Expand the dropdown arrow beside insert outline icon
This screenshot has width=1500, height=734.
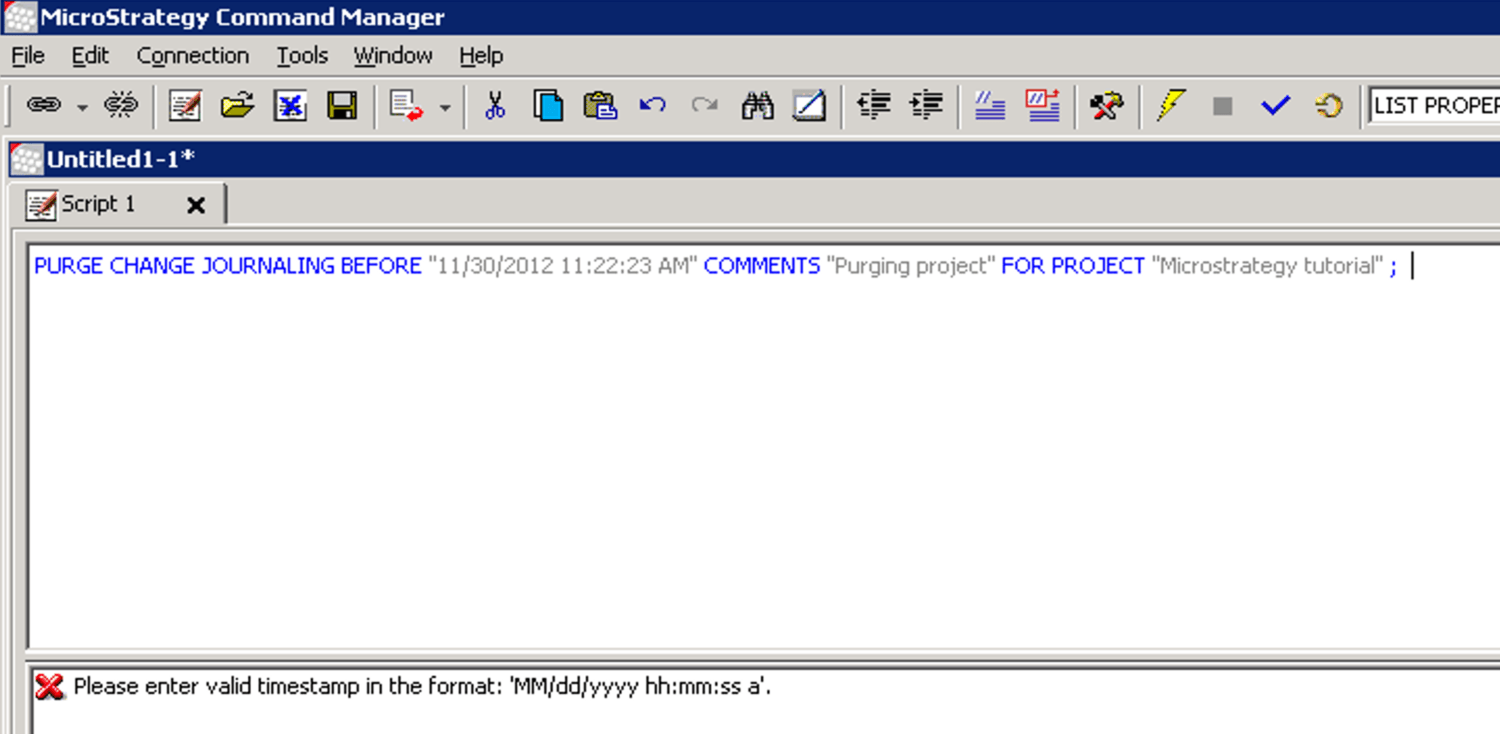[445, 107]
